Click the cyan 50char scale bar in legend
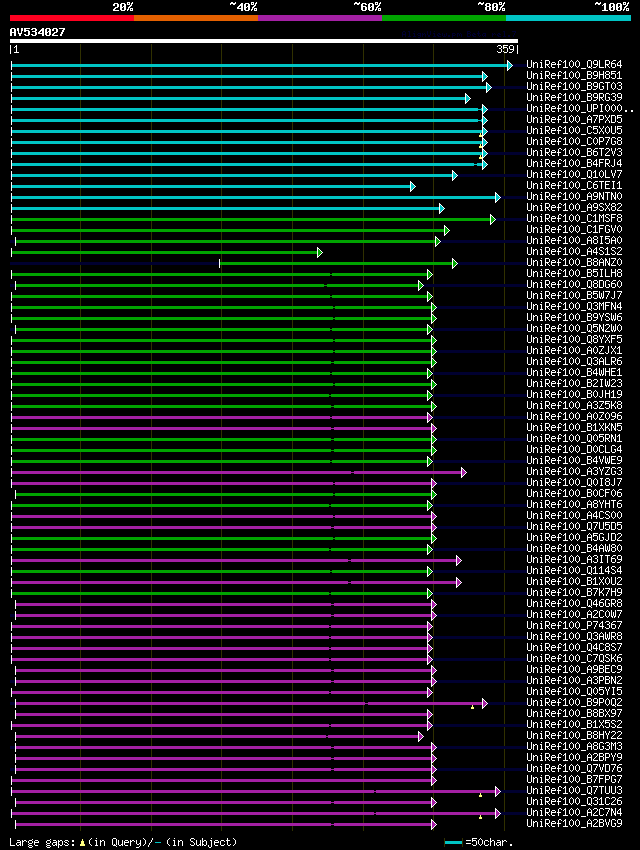Viewport: 640px width, 850px height. (x=453, y=843)
